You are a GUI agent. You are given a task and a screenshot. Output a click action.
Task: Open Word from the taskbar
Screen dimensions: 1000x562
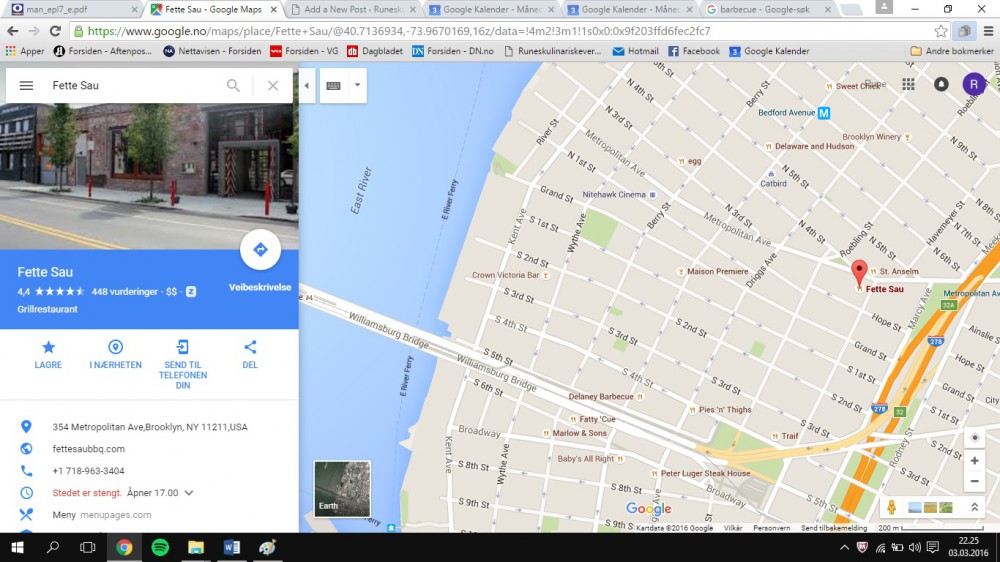(x=232, y=547)
